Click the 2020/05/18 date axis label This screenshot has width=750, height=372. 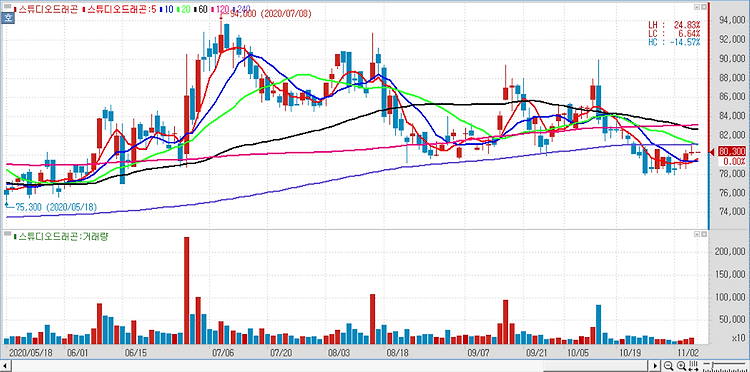click(x=31, y=352)
